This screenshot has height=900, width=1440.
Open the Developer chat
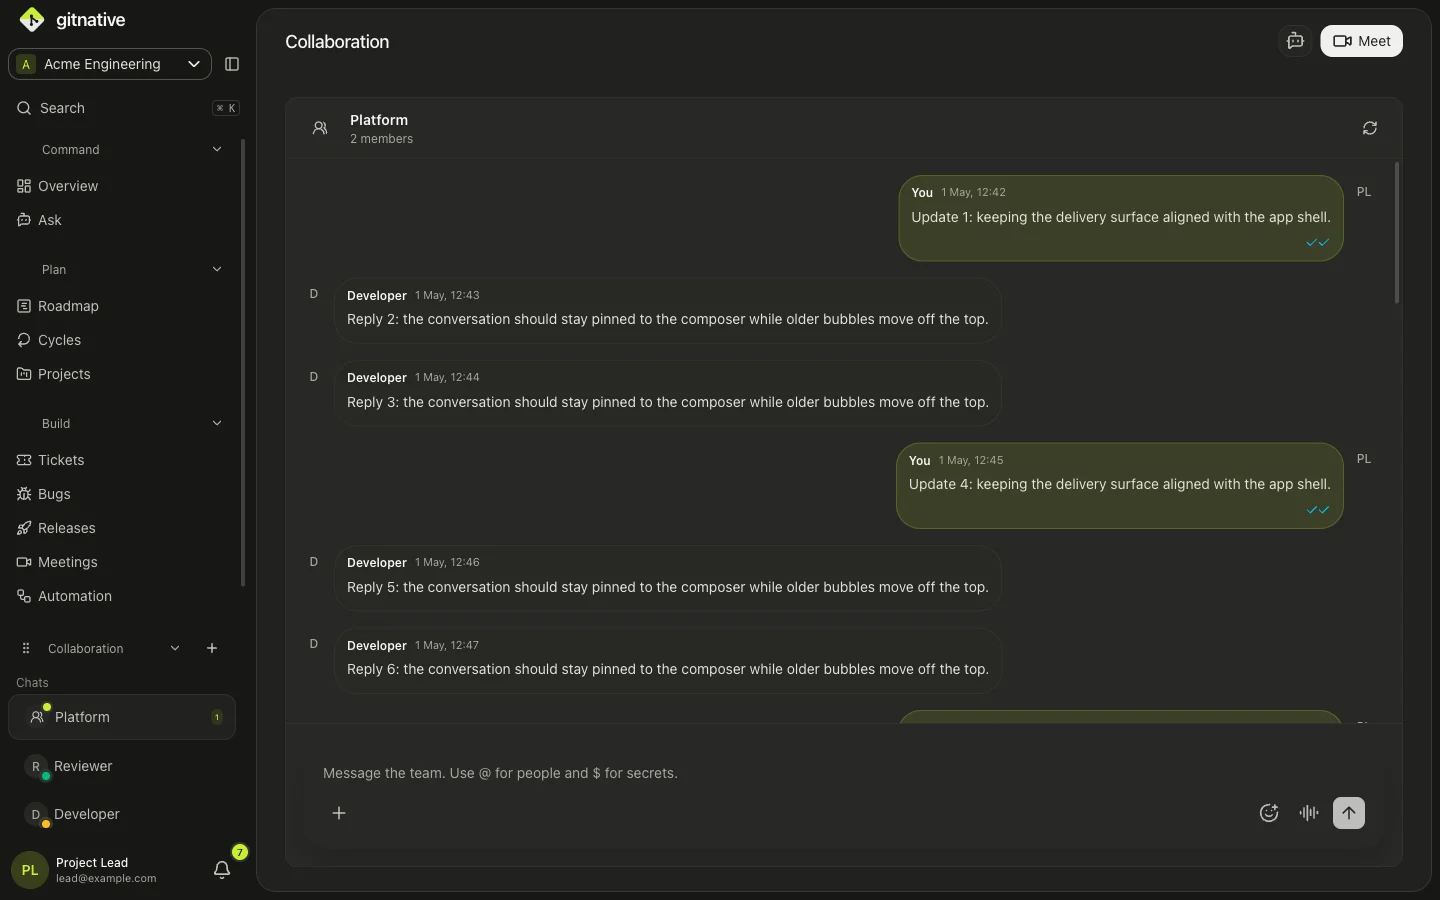coord(122,814)
